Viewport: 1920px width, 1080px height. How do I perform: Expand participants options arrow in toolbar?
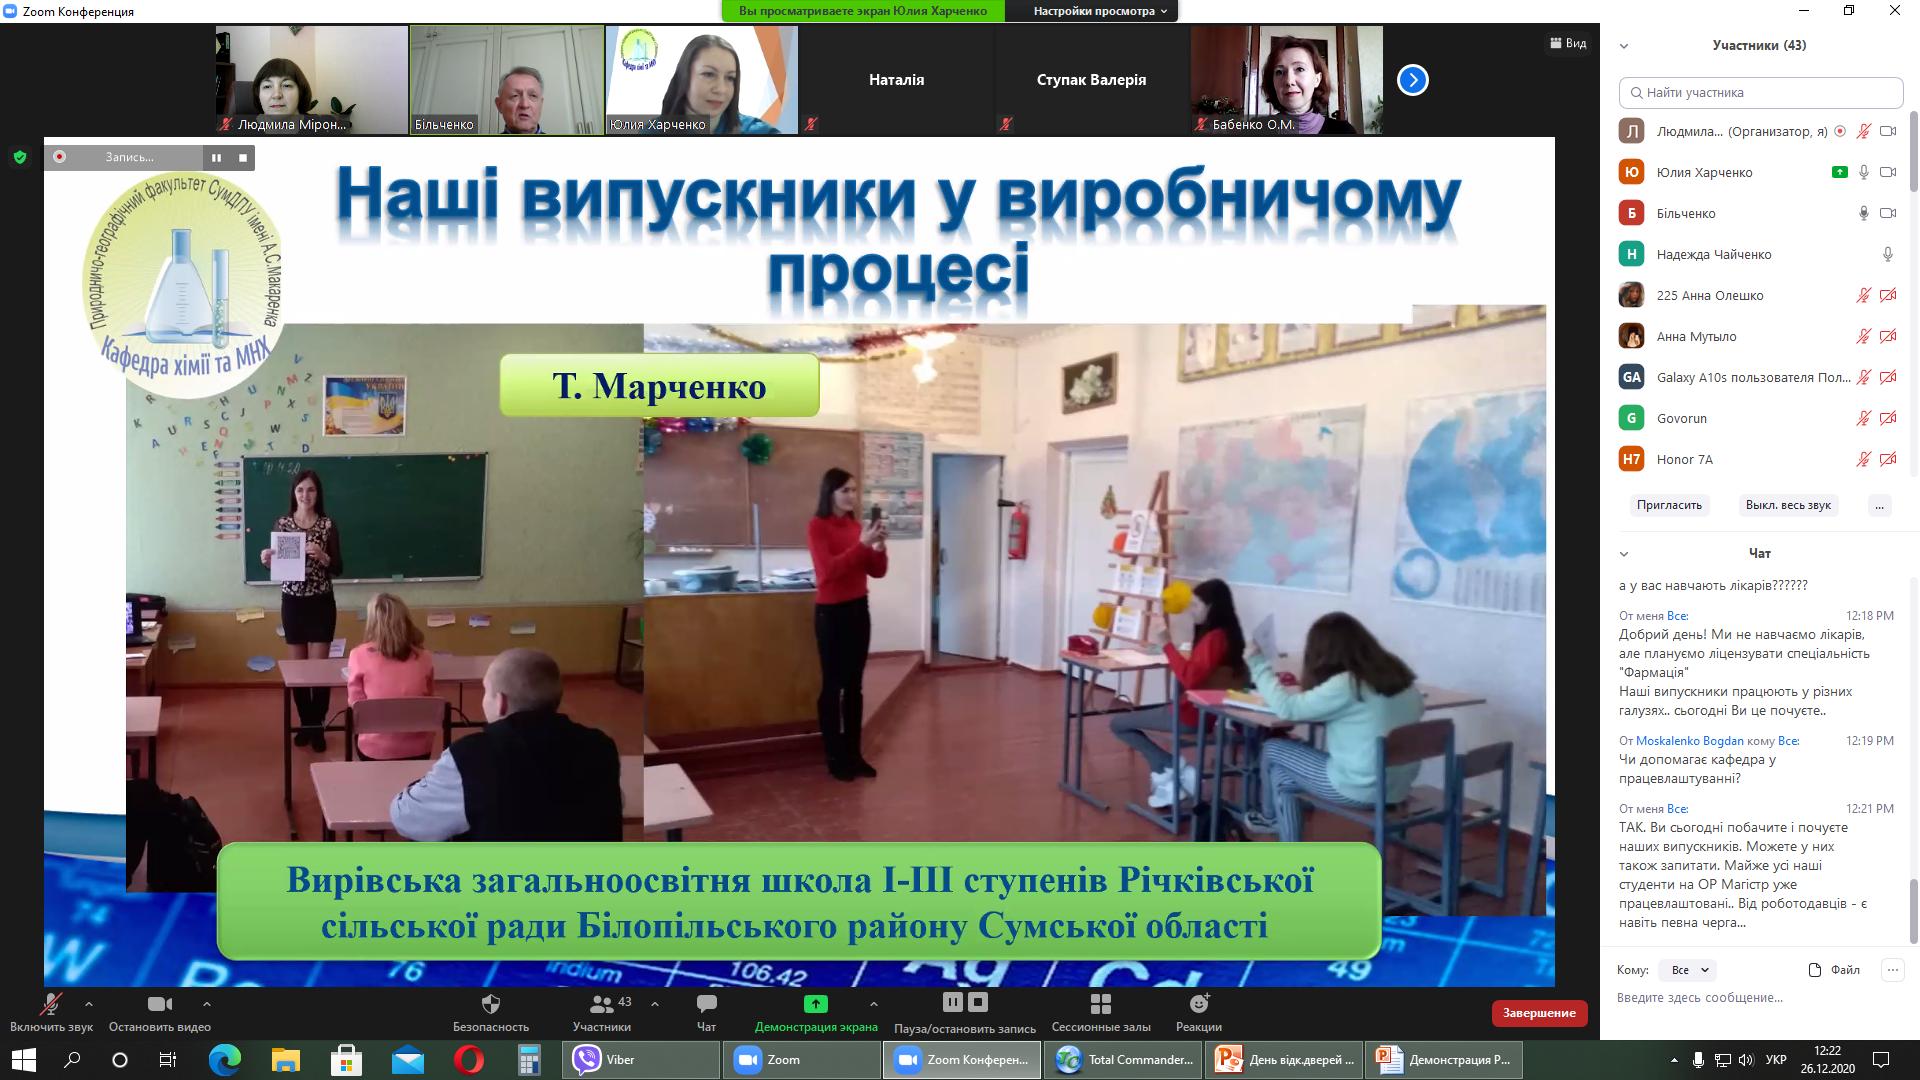point(655,1003)
